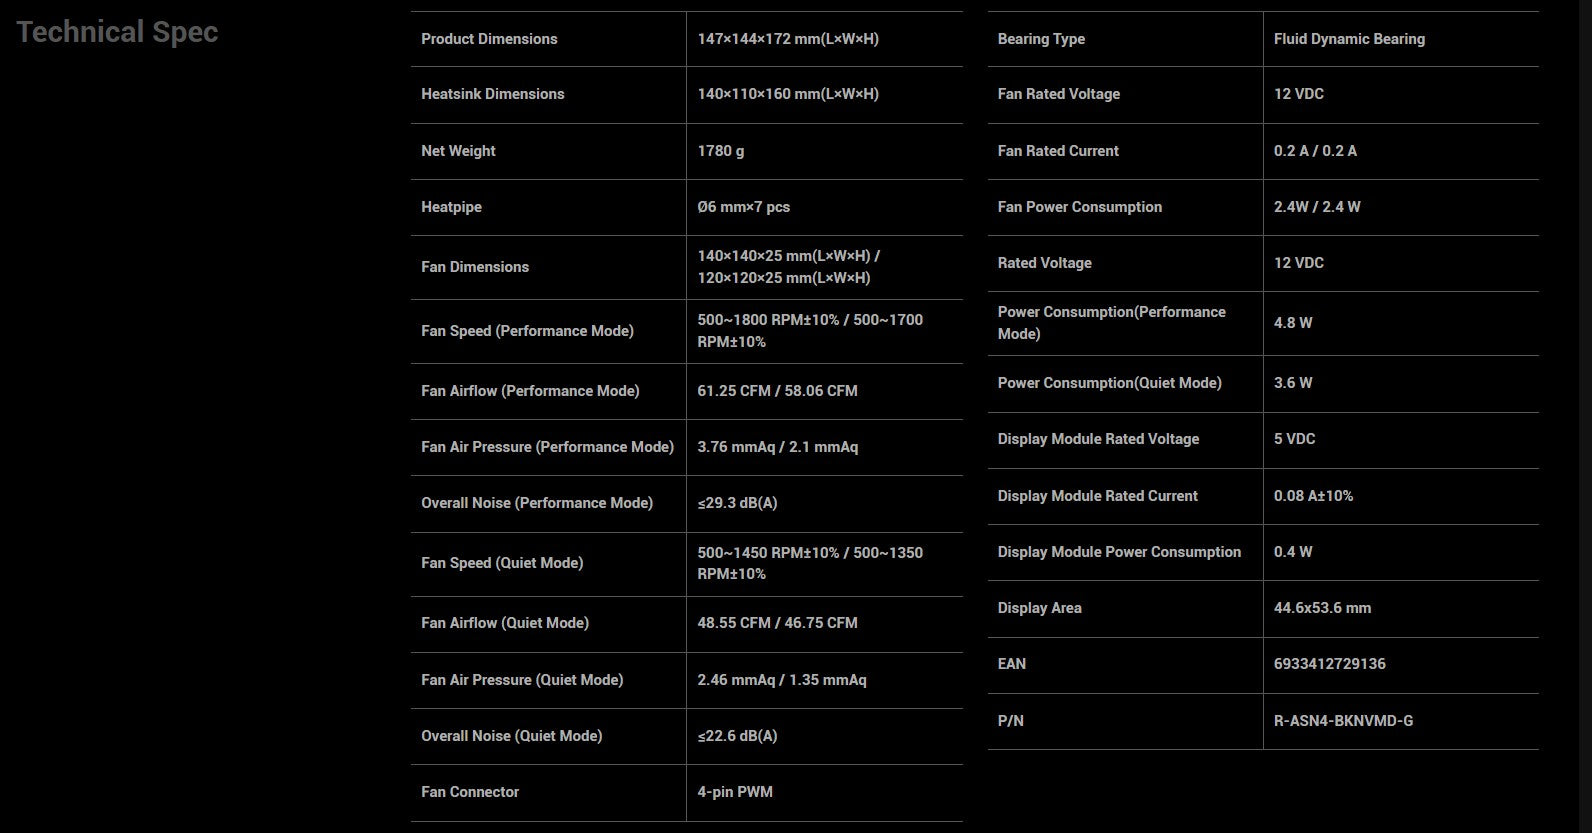The width and height of the screenshot is (1592, 833).
Task: Click the 61.25 CFM / 58.06 CFM airflow value
Action: coord(777,391)
